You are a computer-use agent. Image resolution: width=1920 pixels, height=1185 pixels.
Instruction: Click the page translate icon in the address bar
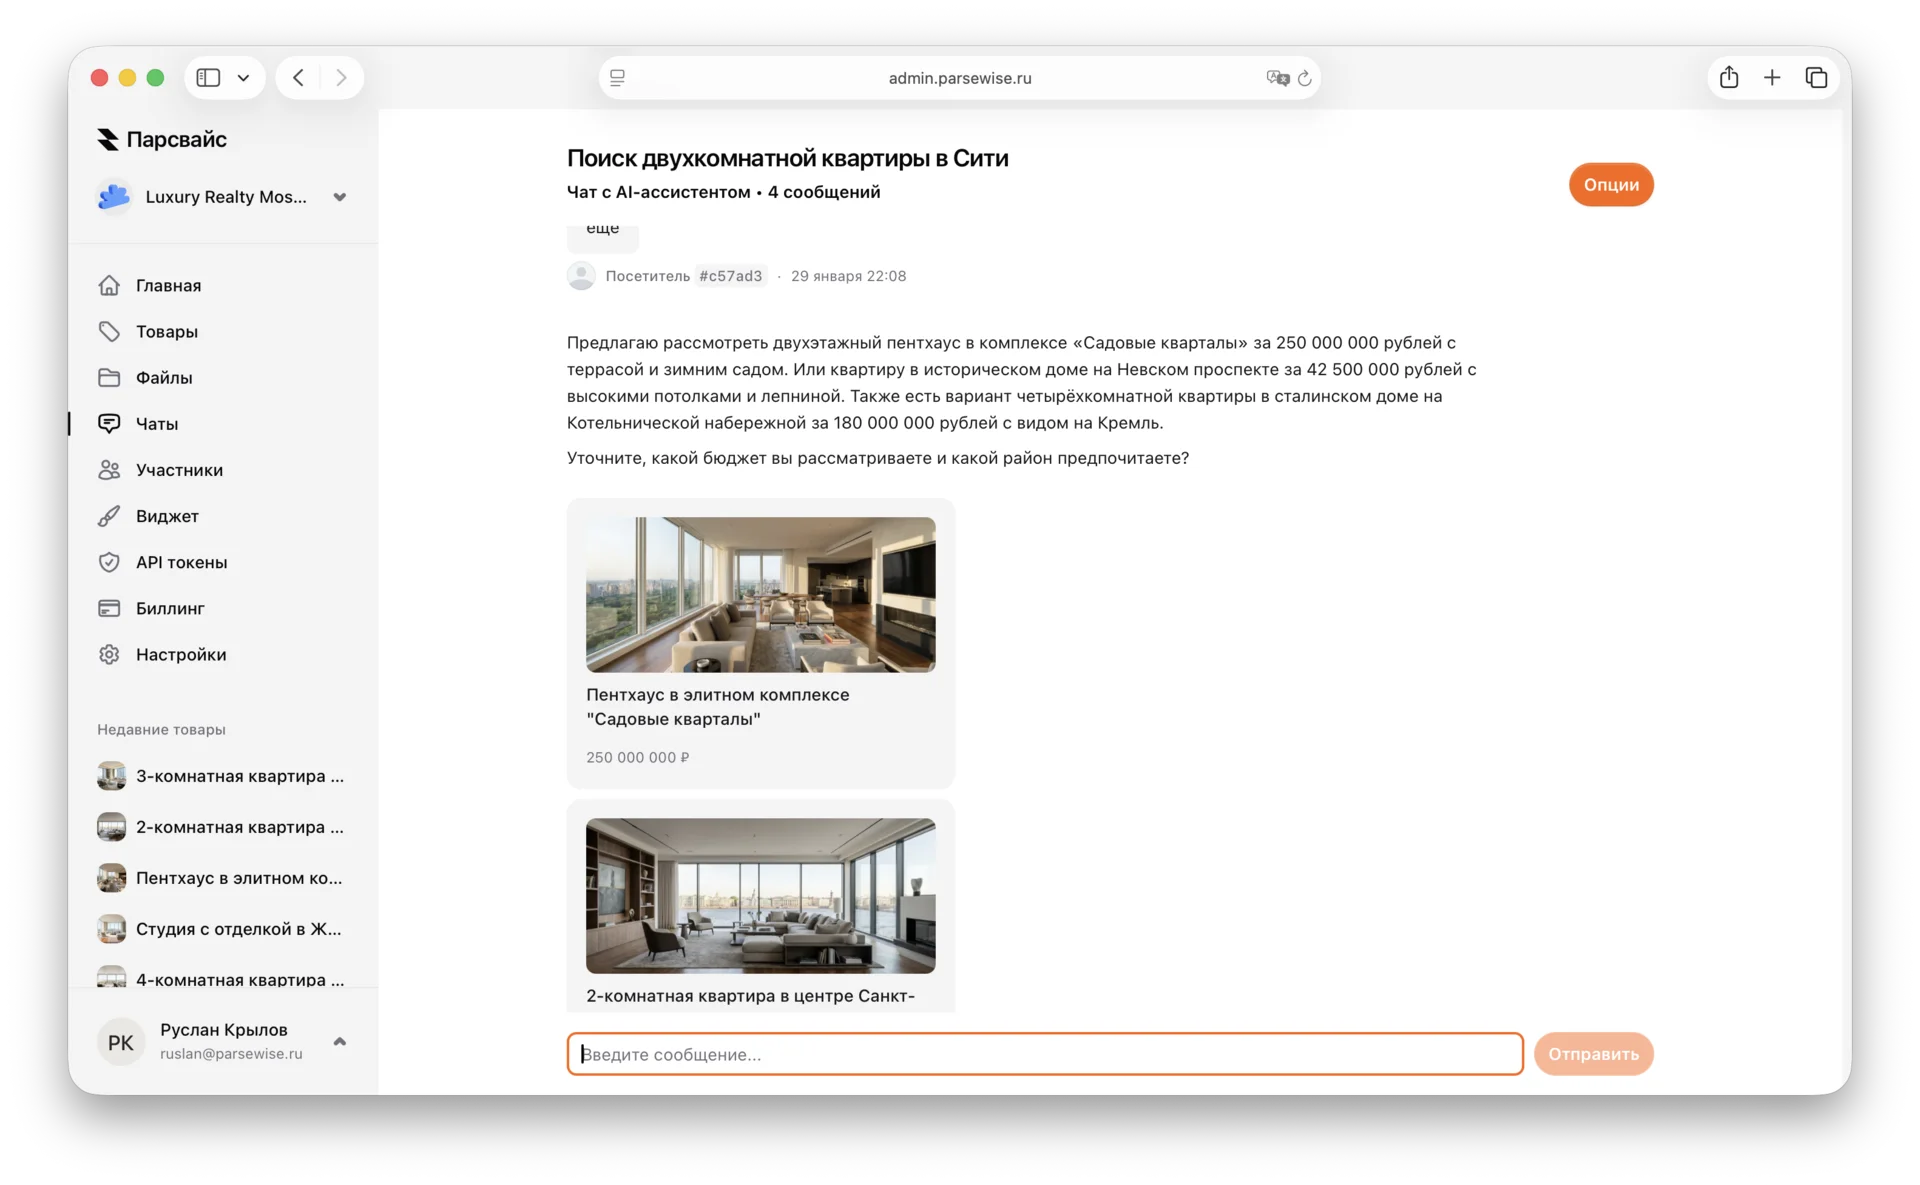(1277, 78)
